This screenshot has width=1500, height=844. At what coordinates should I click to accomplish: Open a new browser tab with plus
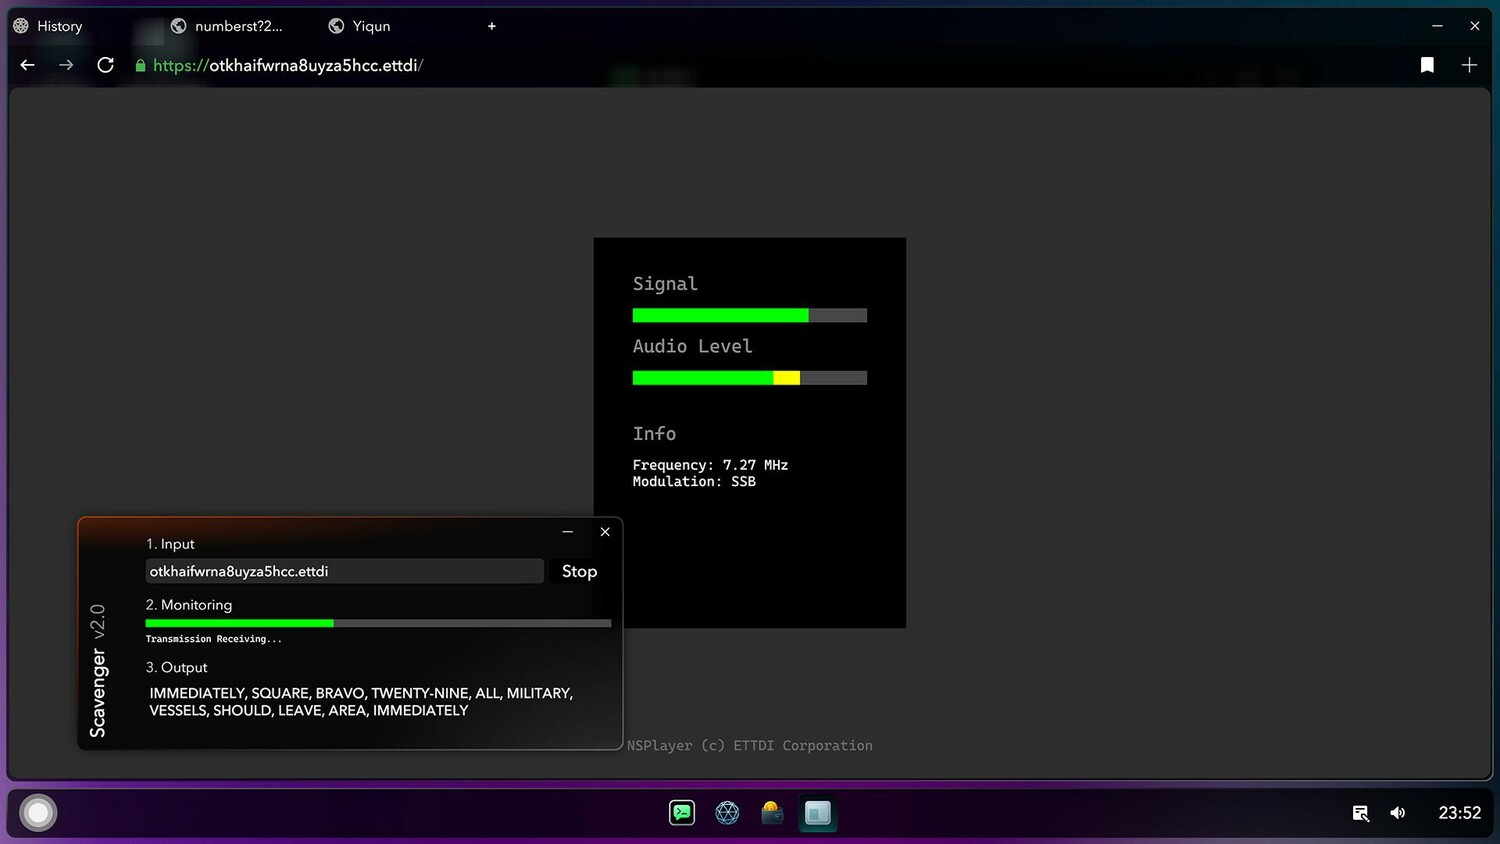(x=491, y=26)
